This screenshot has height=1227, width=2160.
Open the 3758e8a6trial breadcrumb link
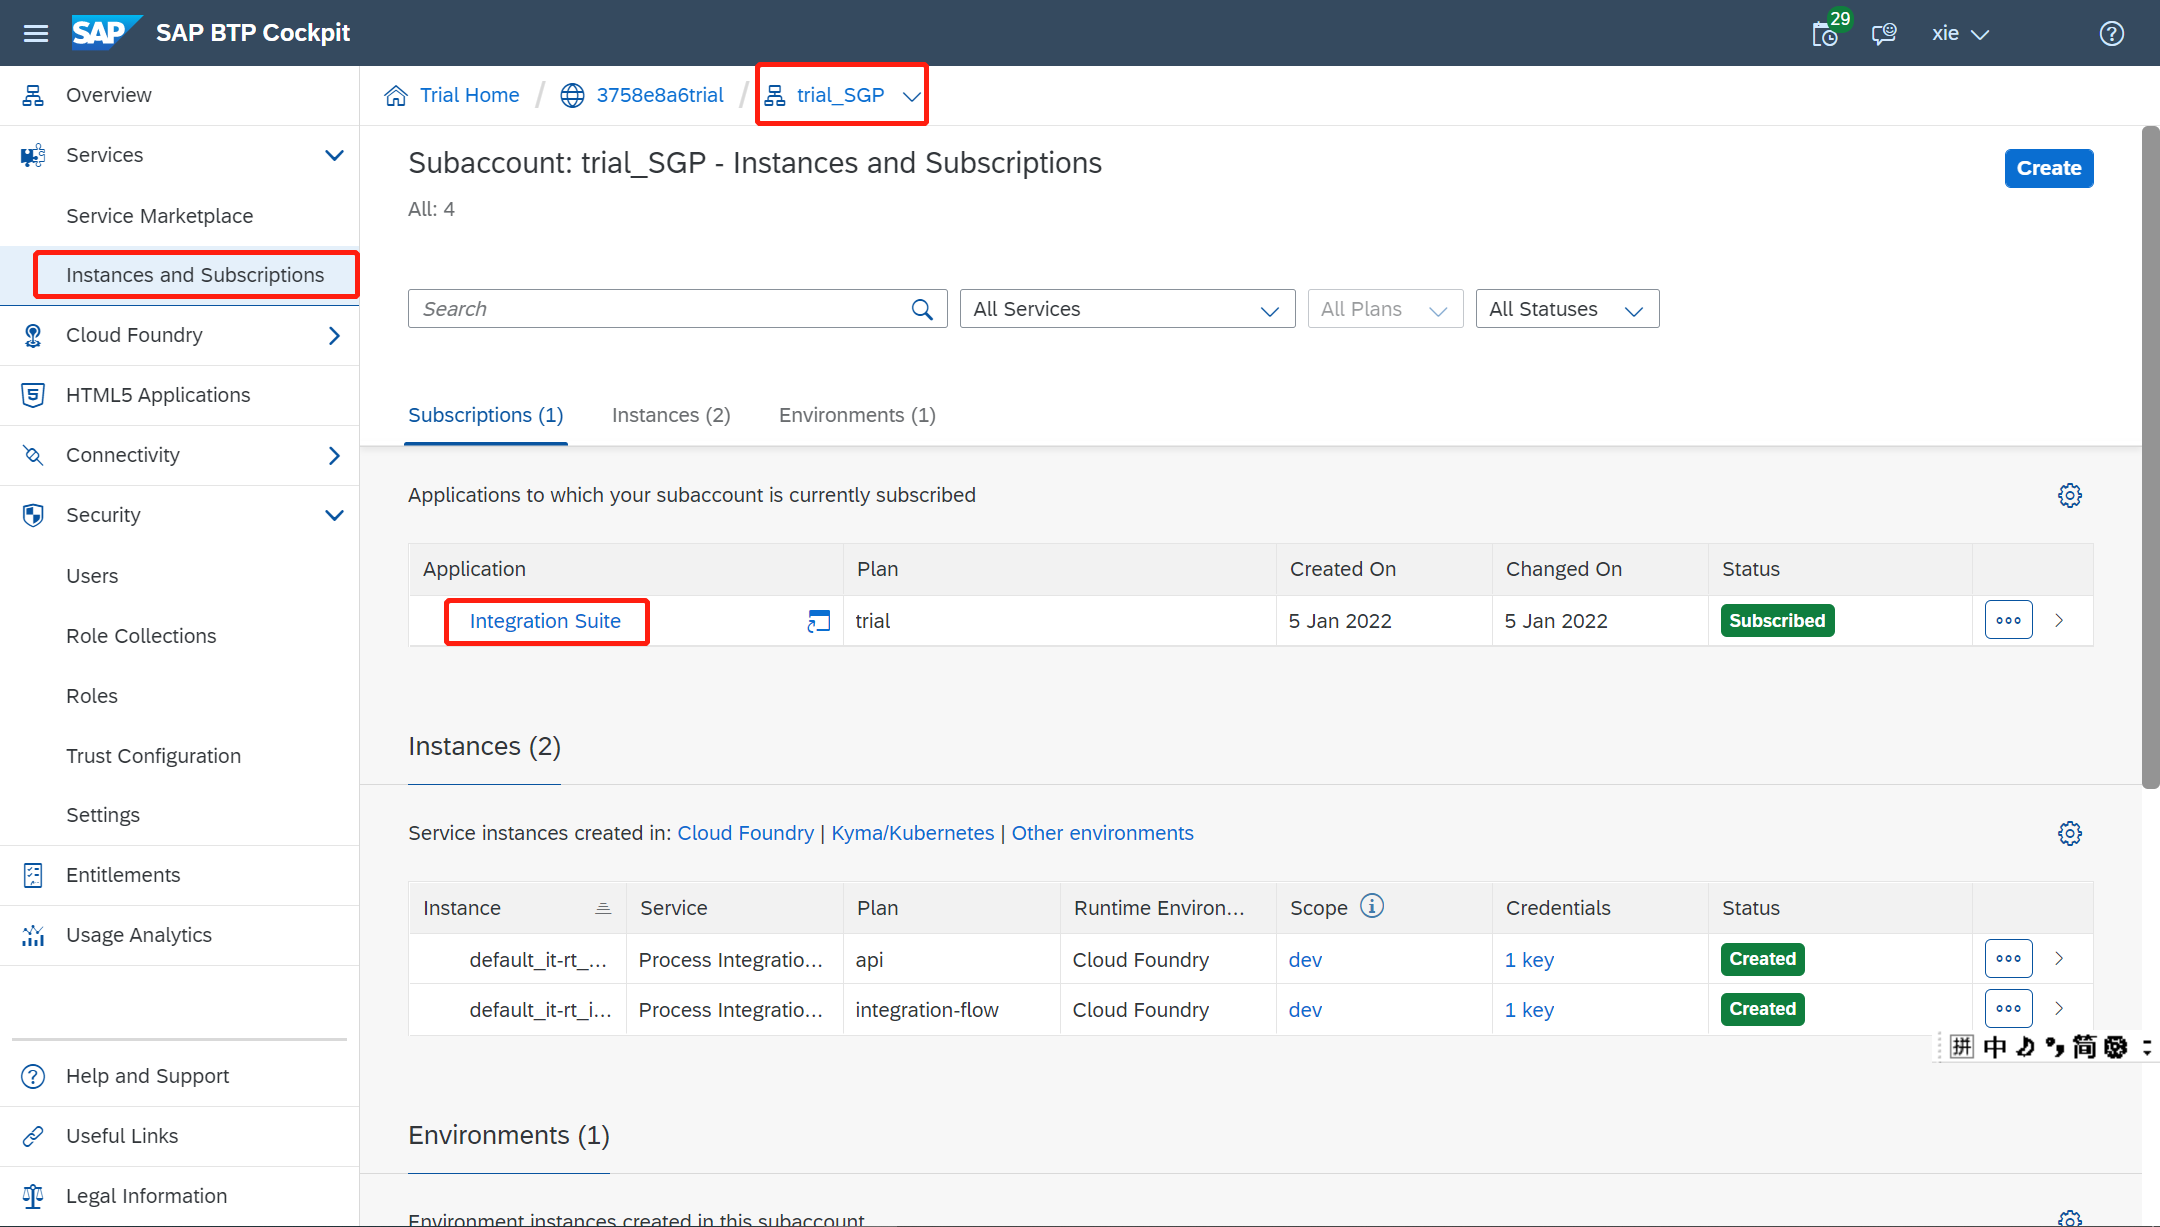pos(660,95)
